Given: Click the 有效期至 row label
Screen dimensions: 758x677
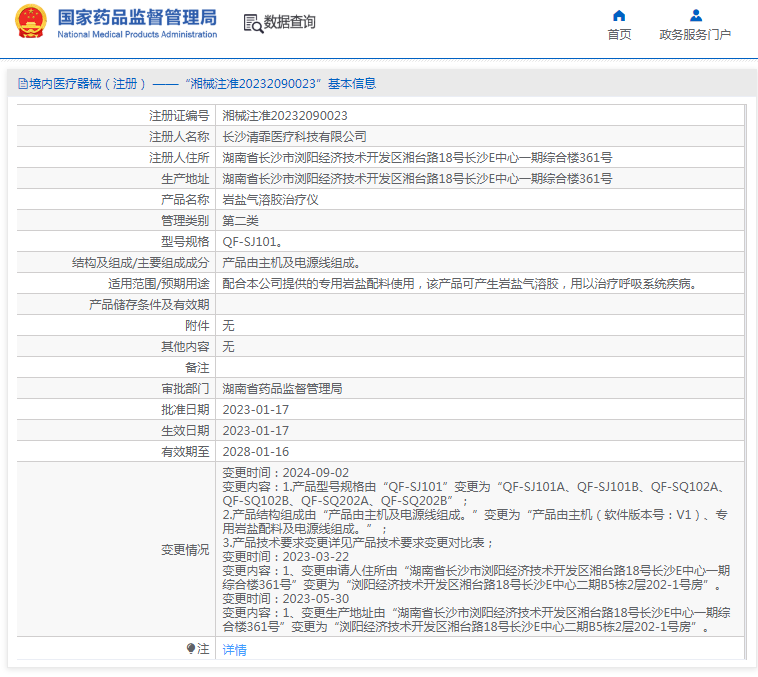Looking at the screenshot, I should pyautogui.click(x=185, y=452).
